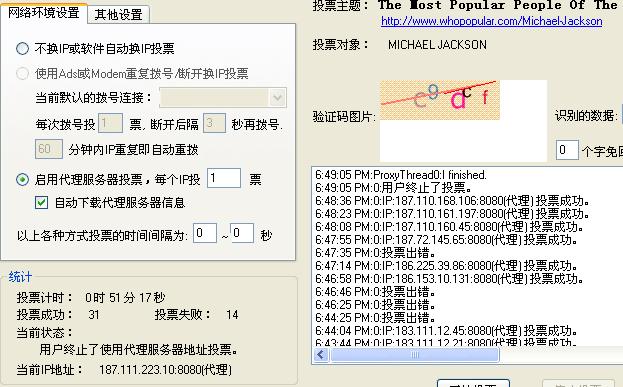
Task: Select the 6:44:25 PM 投票出错 log line
Action: pyautogui.click(x=375, y=318)
